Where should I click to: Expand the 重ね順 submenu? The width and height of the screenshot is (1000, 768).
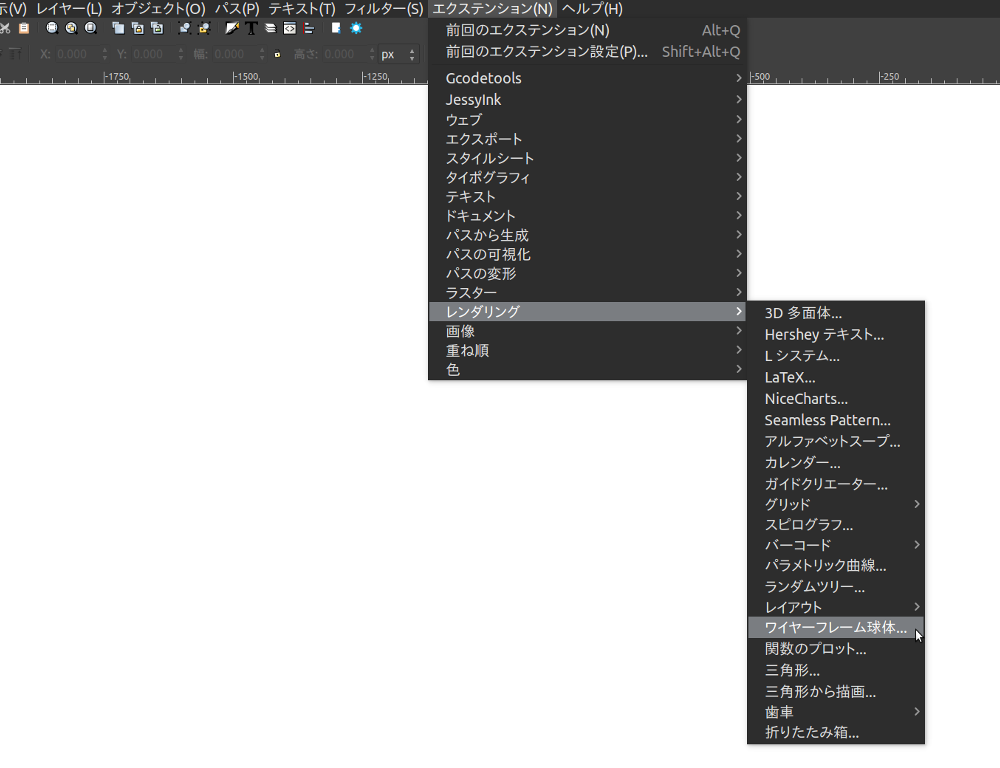(587, 350)
